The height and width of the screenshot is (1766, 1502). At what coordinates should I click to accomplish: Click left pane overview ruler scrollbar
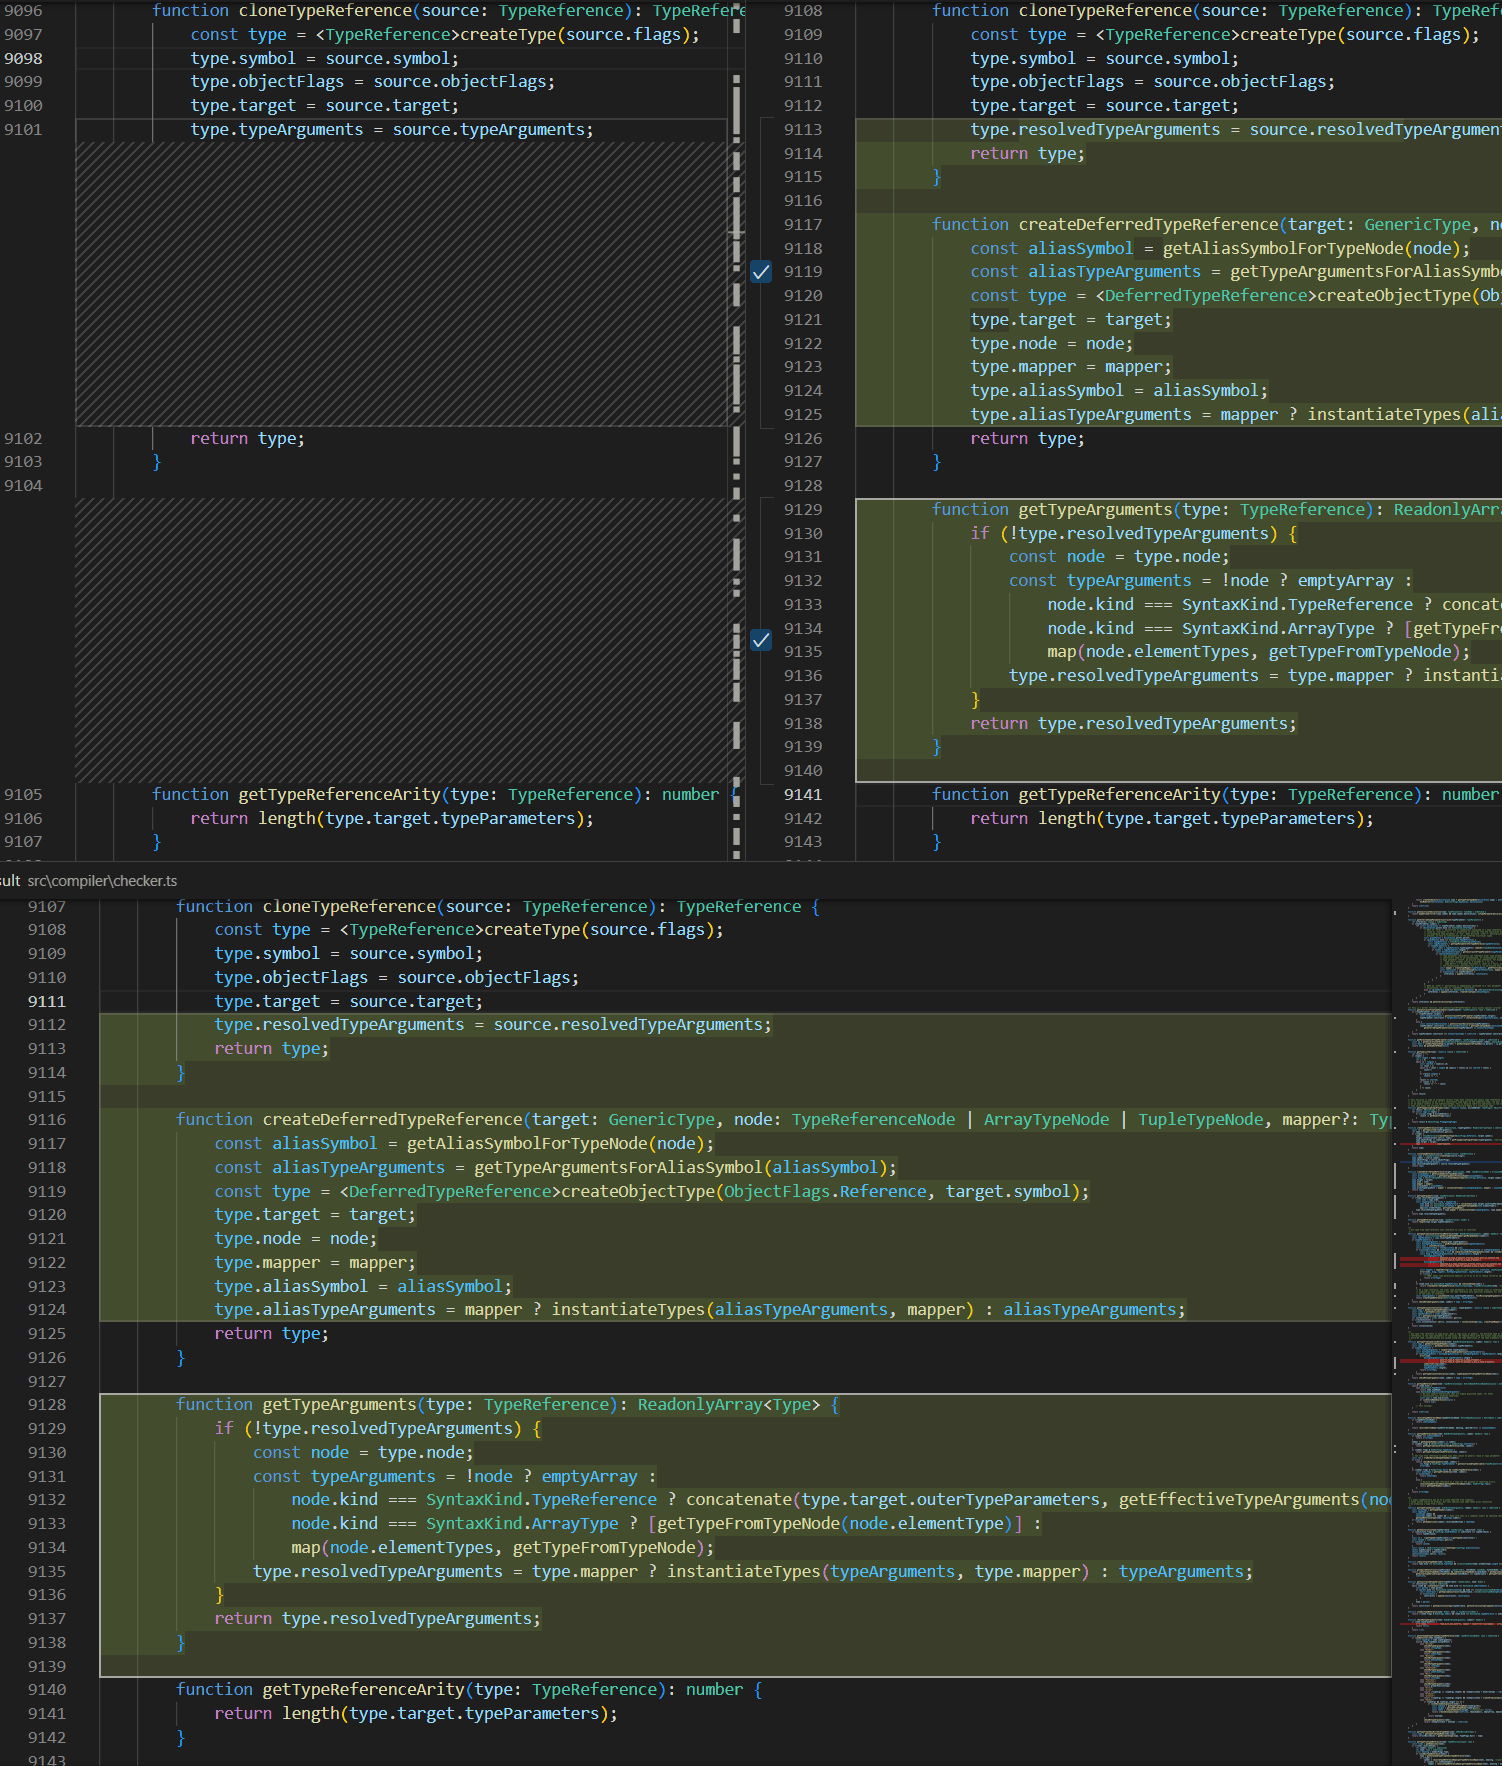pyautogui.click(x=737, y=430)
